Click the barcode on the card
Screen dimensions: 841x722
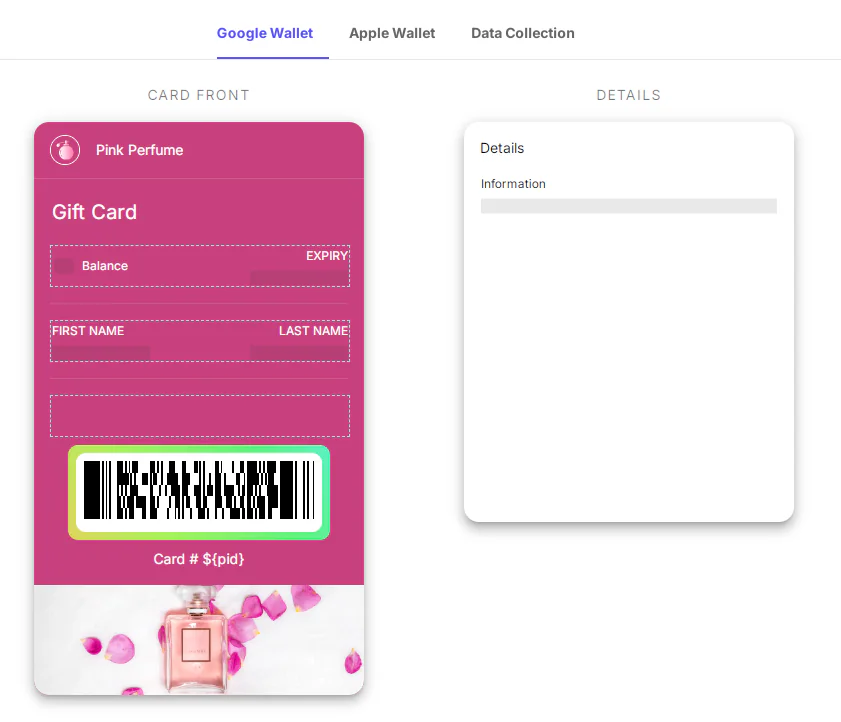[x=199, y=492]
